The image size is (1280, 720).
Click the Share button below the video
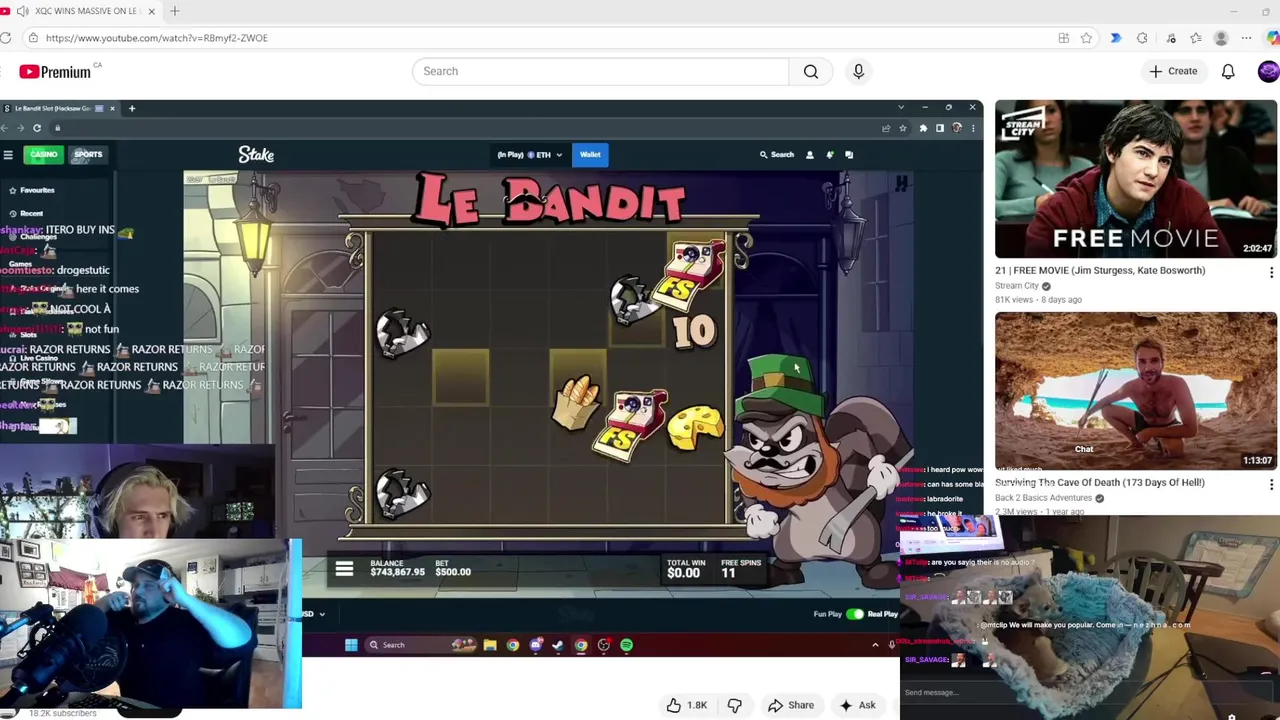tap(791, 705)
